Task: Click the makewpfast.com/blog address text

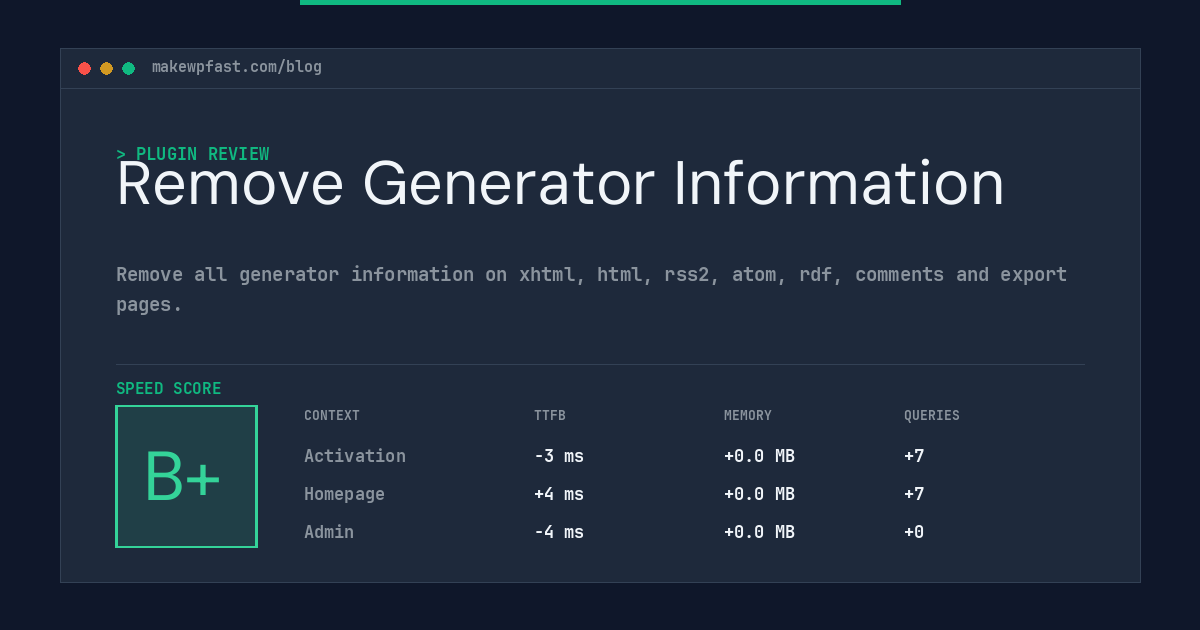Action: pyautogui.click(x=237, y=67)
